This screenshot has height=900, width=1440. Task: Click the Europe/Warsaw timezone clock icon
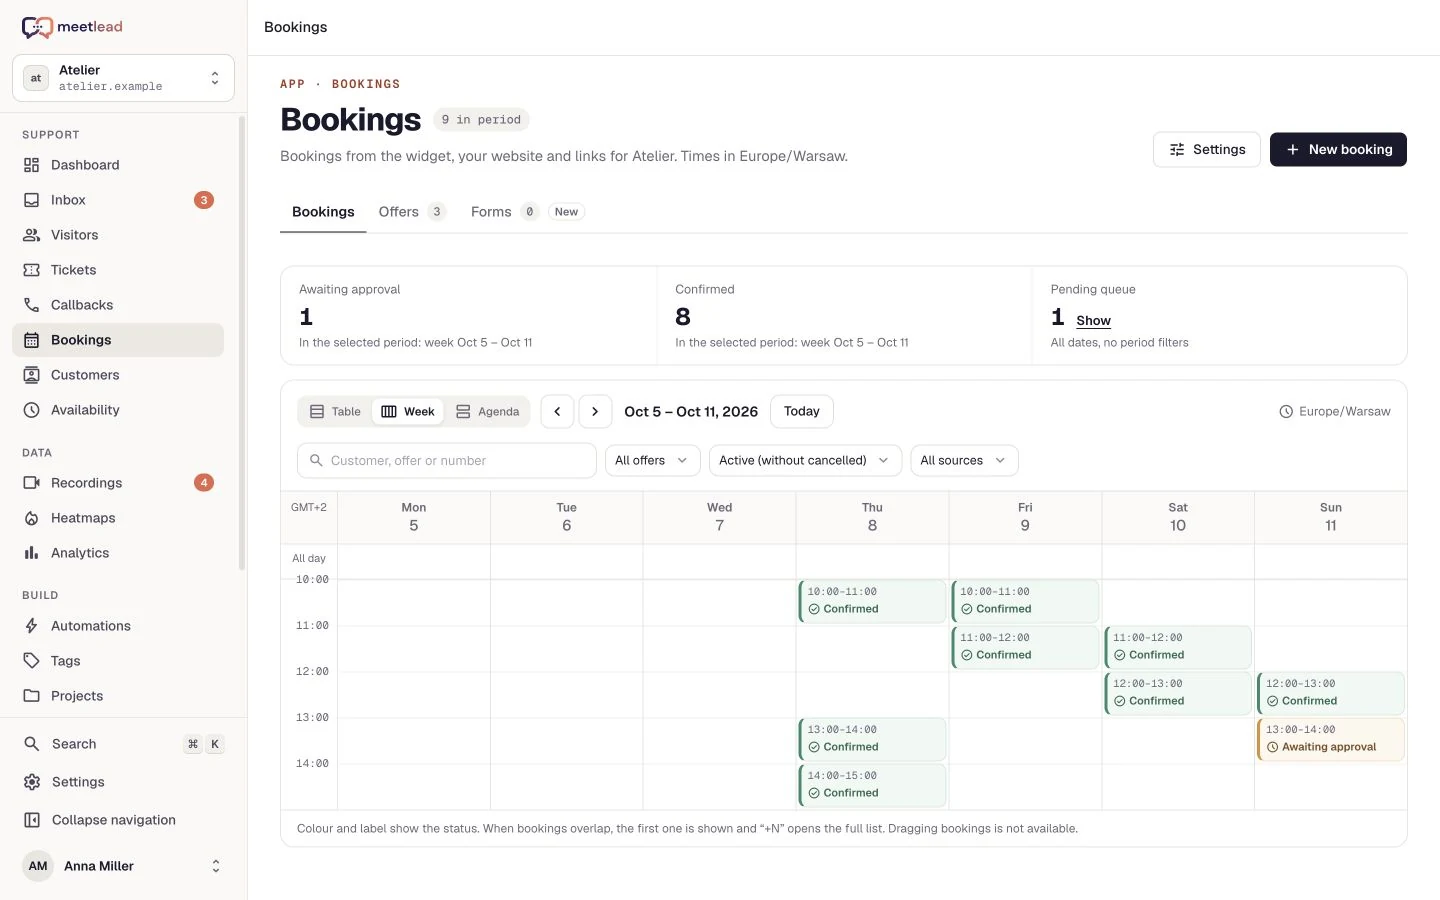1286,411
